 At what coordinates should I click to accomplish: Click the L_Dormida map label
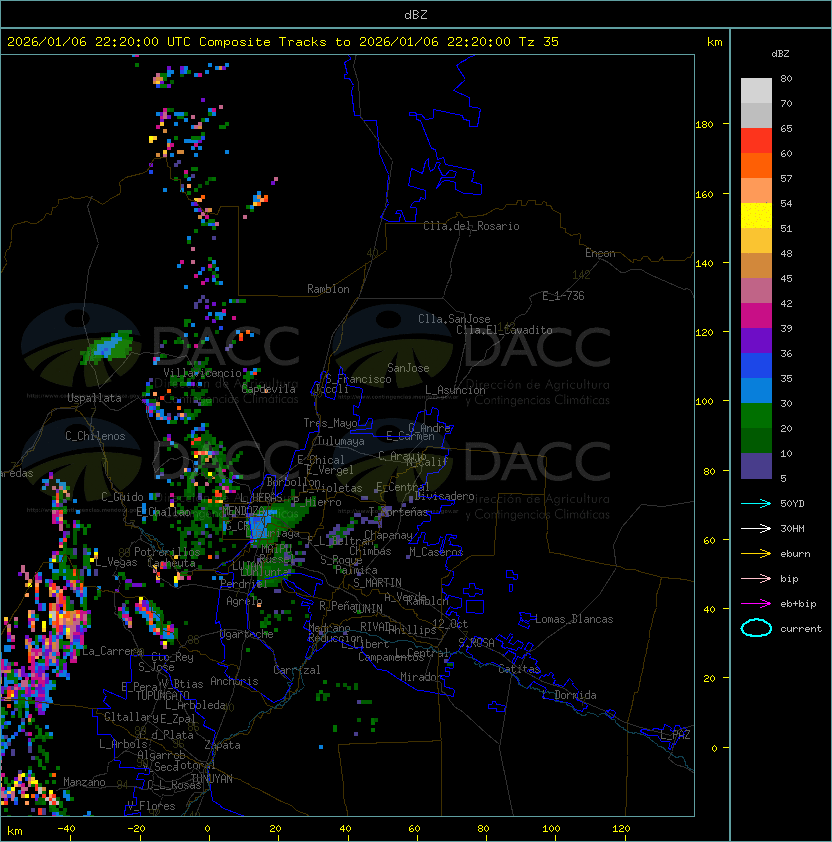tap(569, 695)
